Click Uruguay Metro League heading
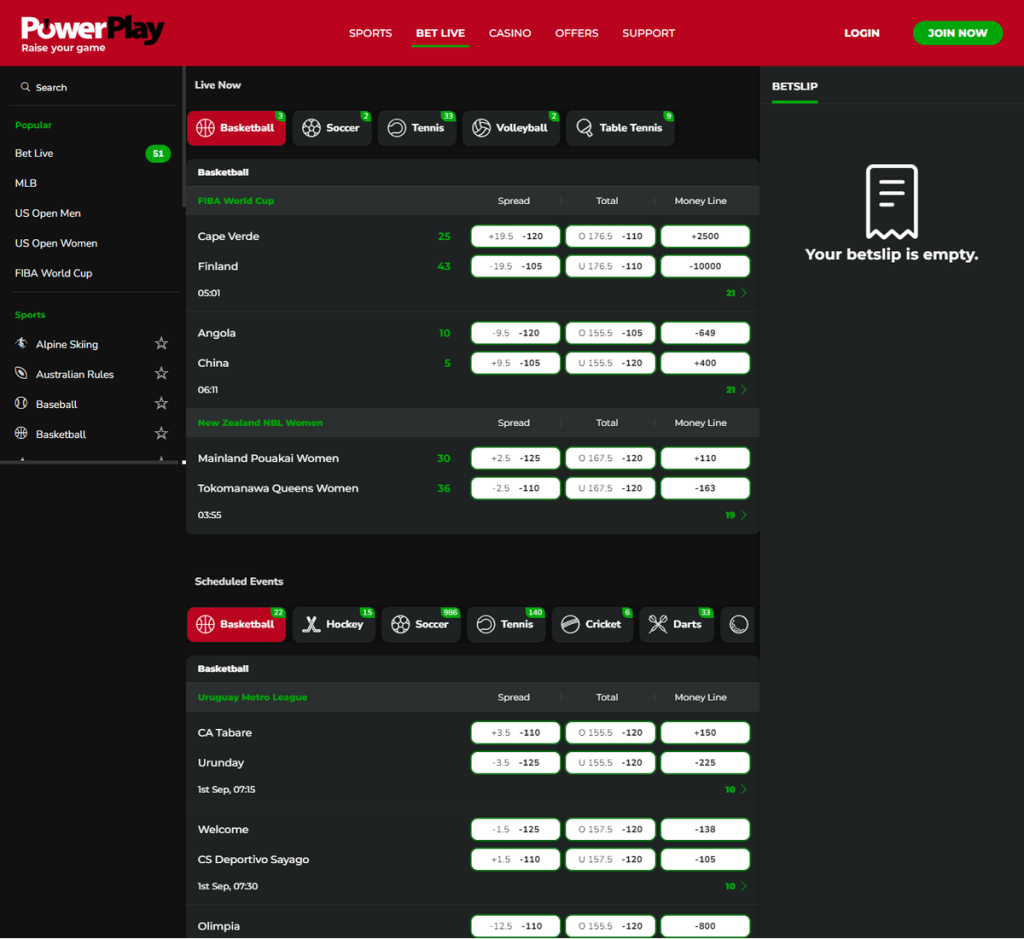Image resolution: width=1024 pixels, height=939 pixels. [x=252, y=697]
